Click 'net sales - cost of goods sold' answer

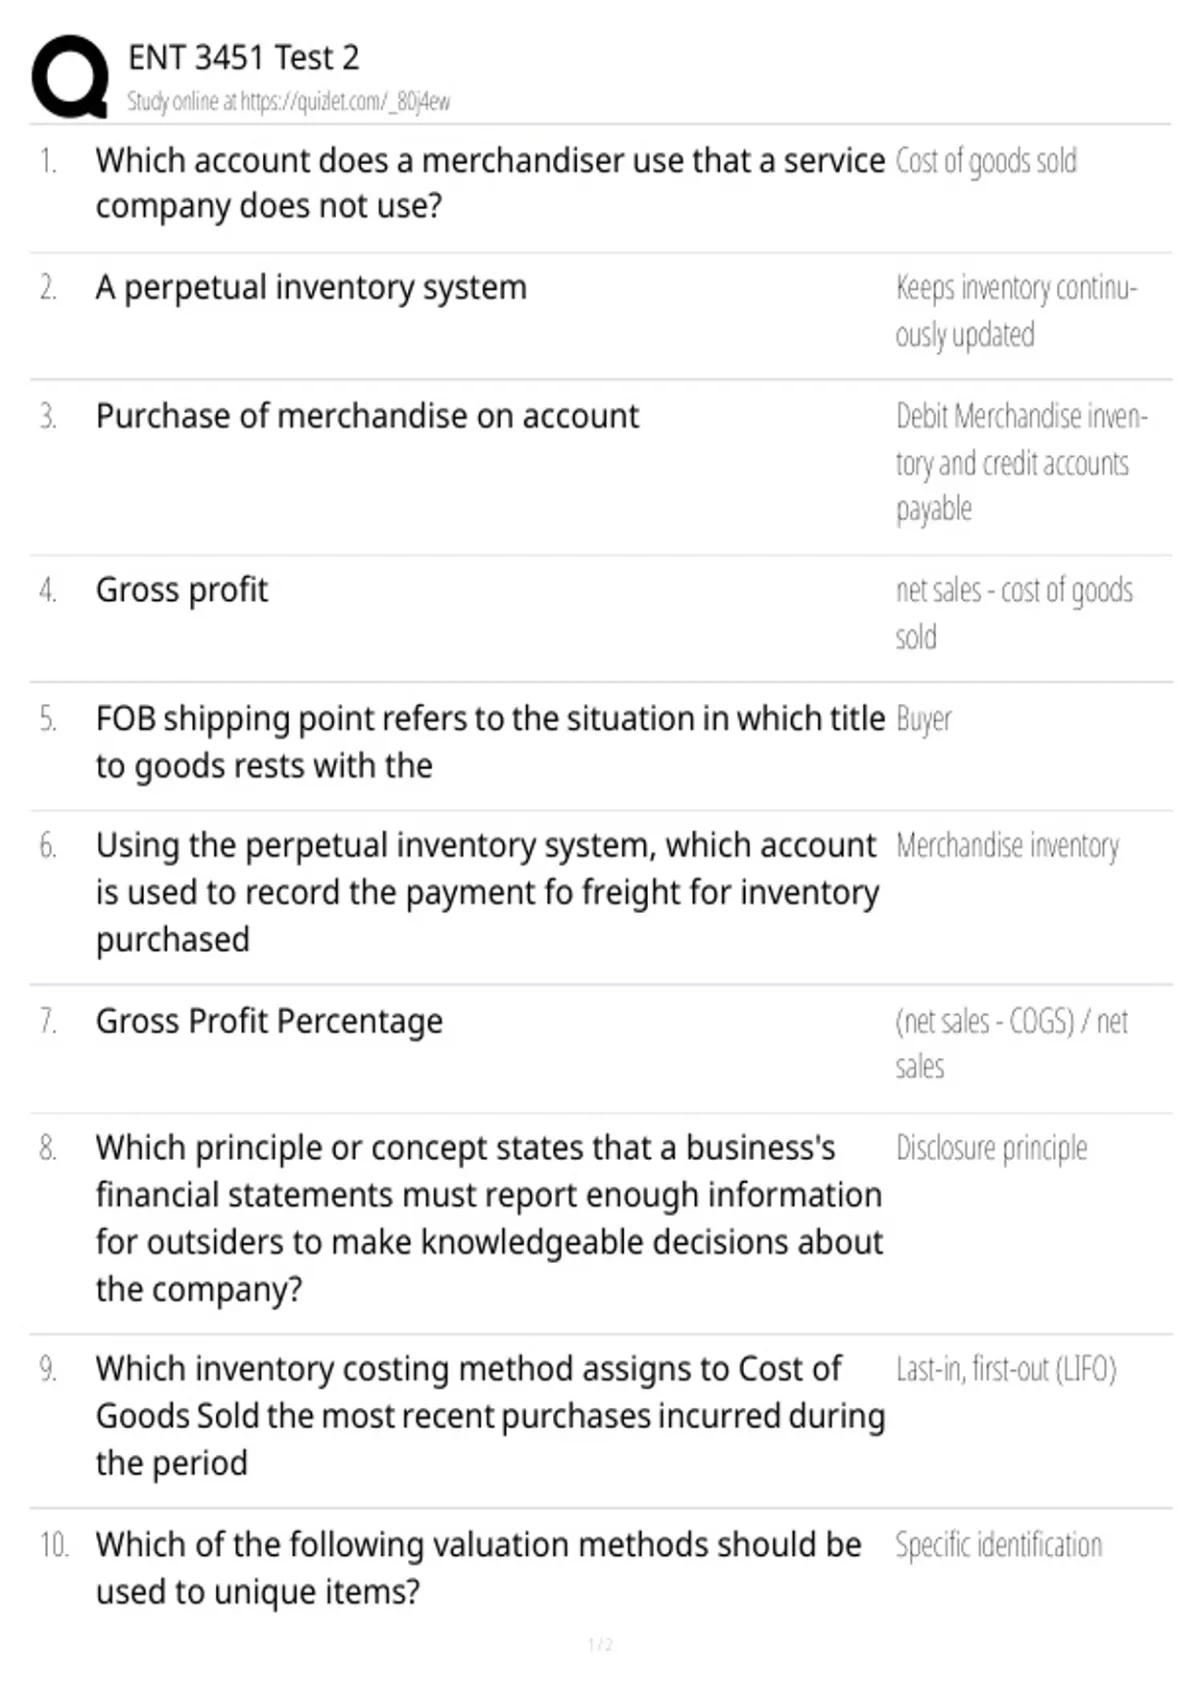1014,613
